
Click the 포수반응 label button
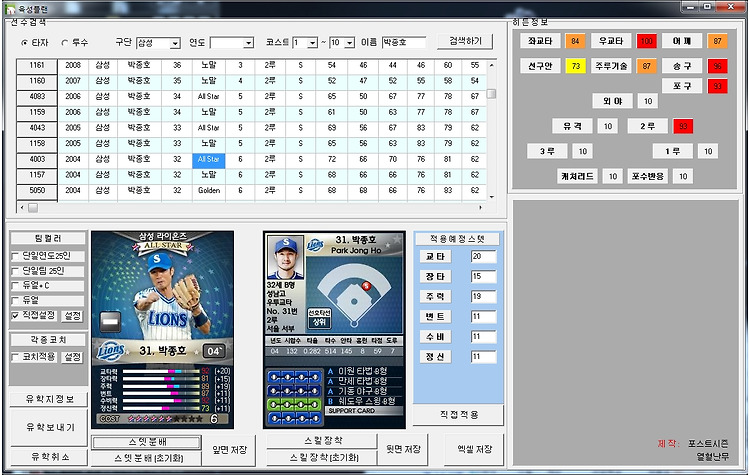click(x=647, y=176)
